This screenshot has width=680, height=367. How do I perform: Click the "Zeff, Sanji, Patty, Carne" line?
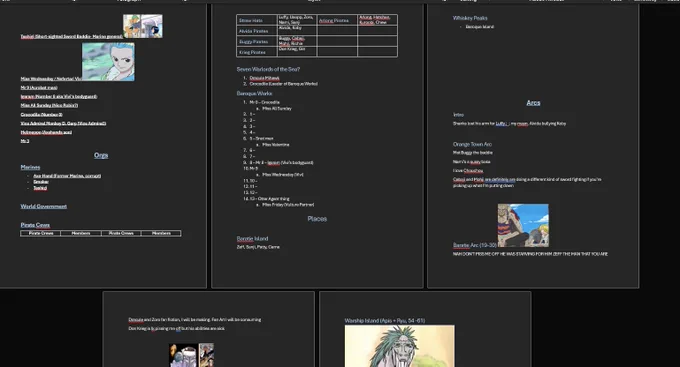[x=258, y=247]
